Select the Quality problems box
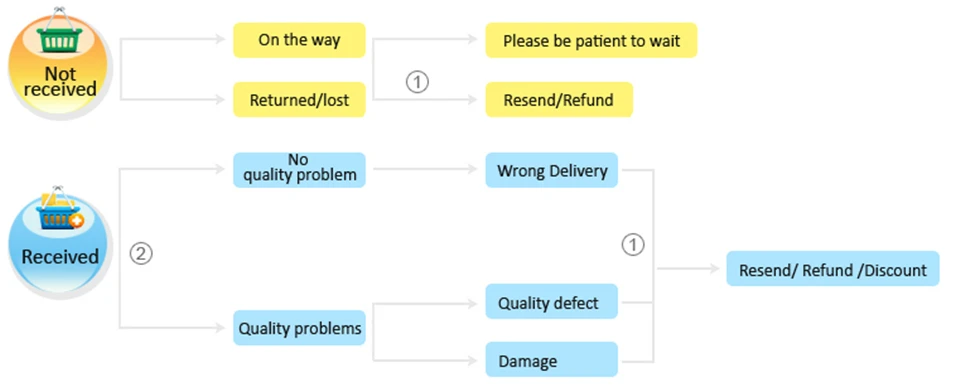960x391 pixels. point(299,328)
